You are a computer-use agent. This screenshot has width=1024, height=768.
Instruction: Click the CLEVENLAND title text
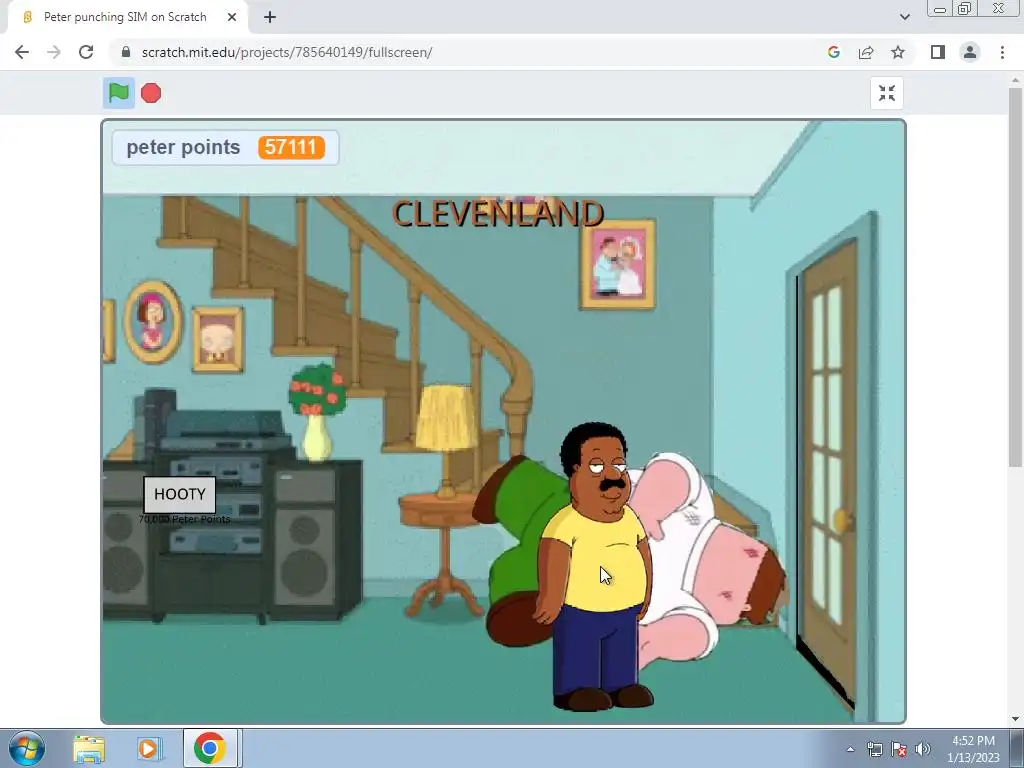(498, 214)
